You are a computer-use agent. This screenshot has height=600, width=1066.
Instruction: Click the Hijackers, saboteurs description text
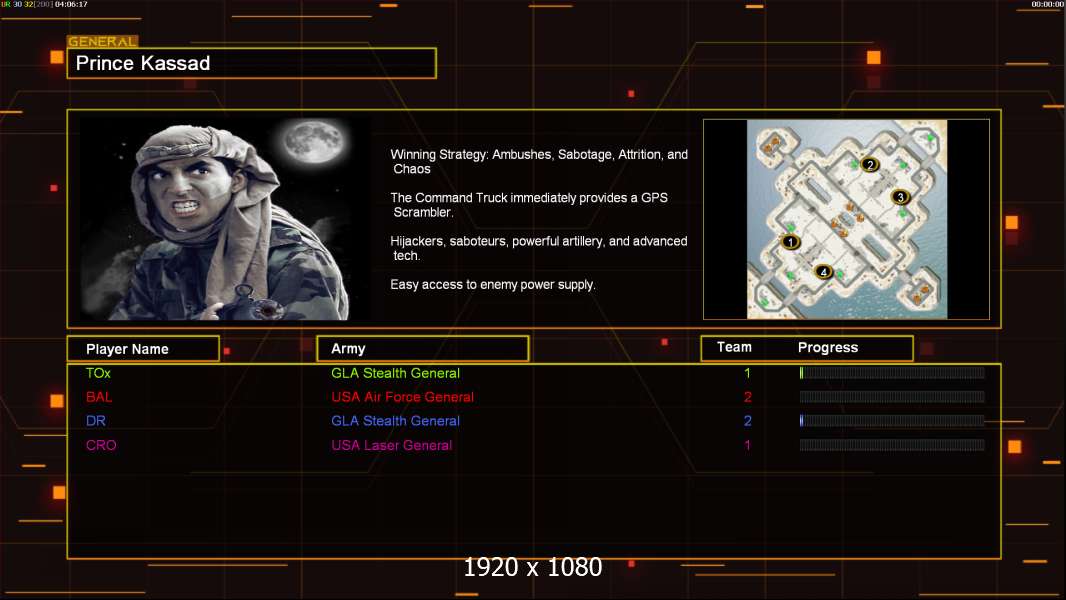click(x=538, y=248)
